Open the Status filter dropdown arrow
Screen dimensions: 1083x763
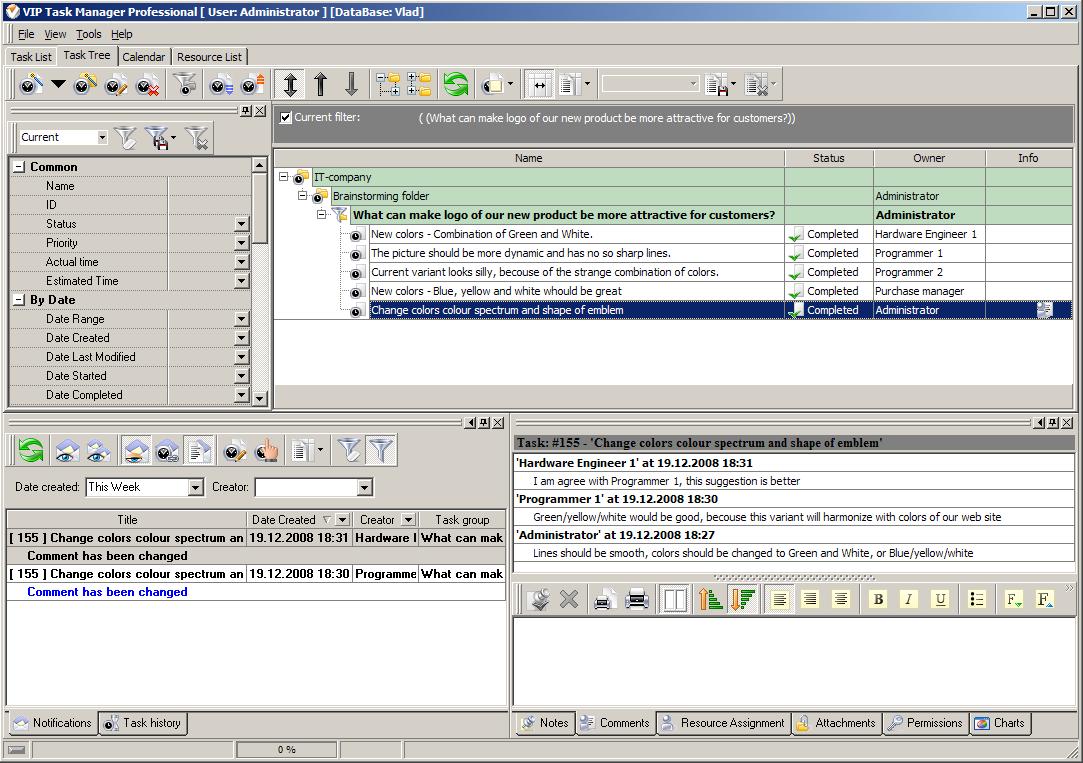pyautogui.click(x=241, y=224)
